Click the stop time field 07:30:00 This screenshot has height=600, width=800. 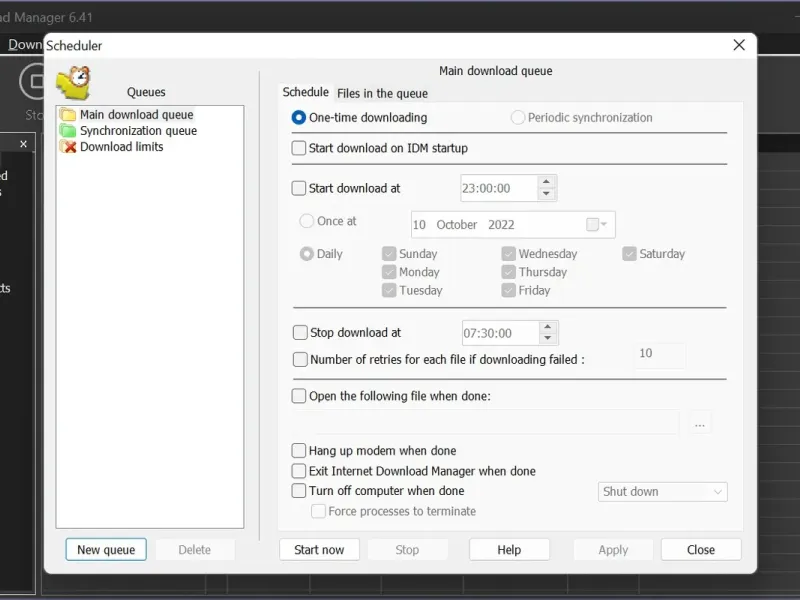[x=500, y=333]
